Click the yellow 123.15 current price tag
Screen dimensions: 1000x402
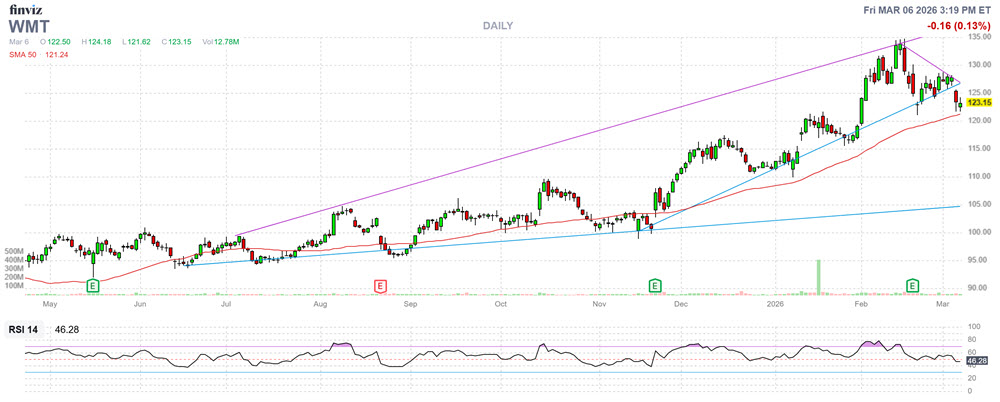[x=978, y=103]
